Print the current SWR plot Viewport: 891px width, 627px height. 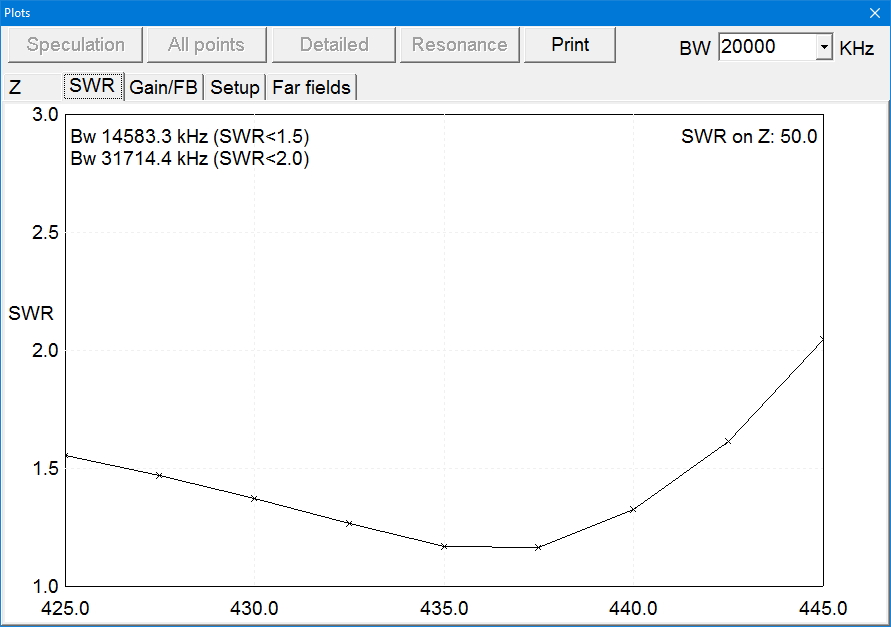coord(570,45)
